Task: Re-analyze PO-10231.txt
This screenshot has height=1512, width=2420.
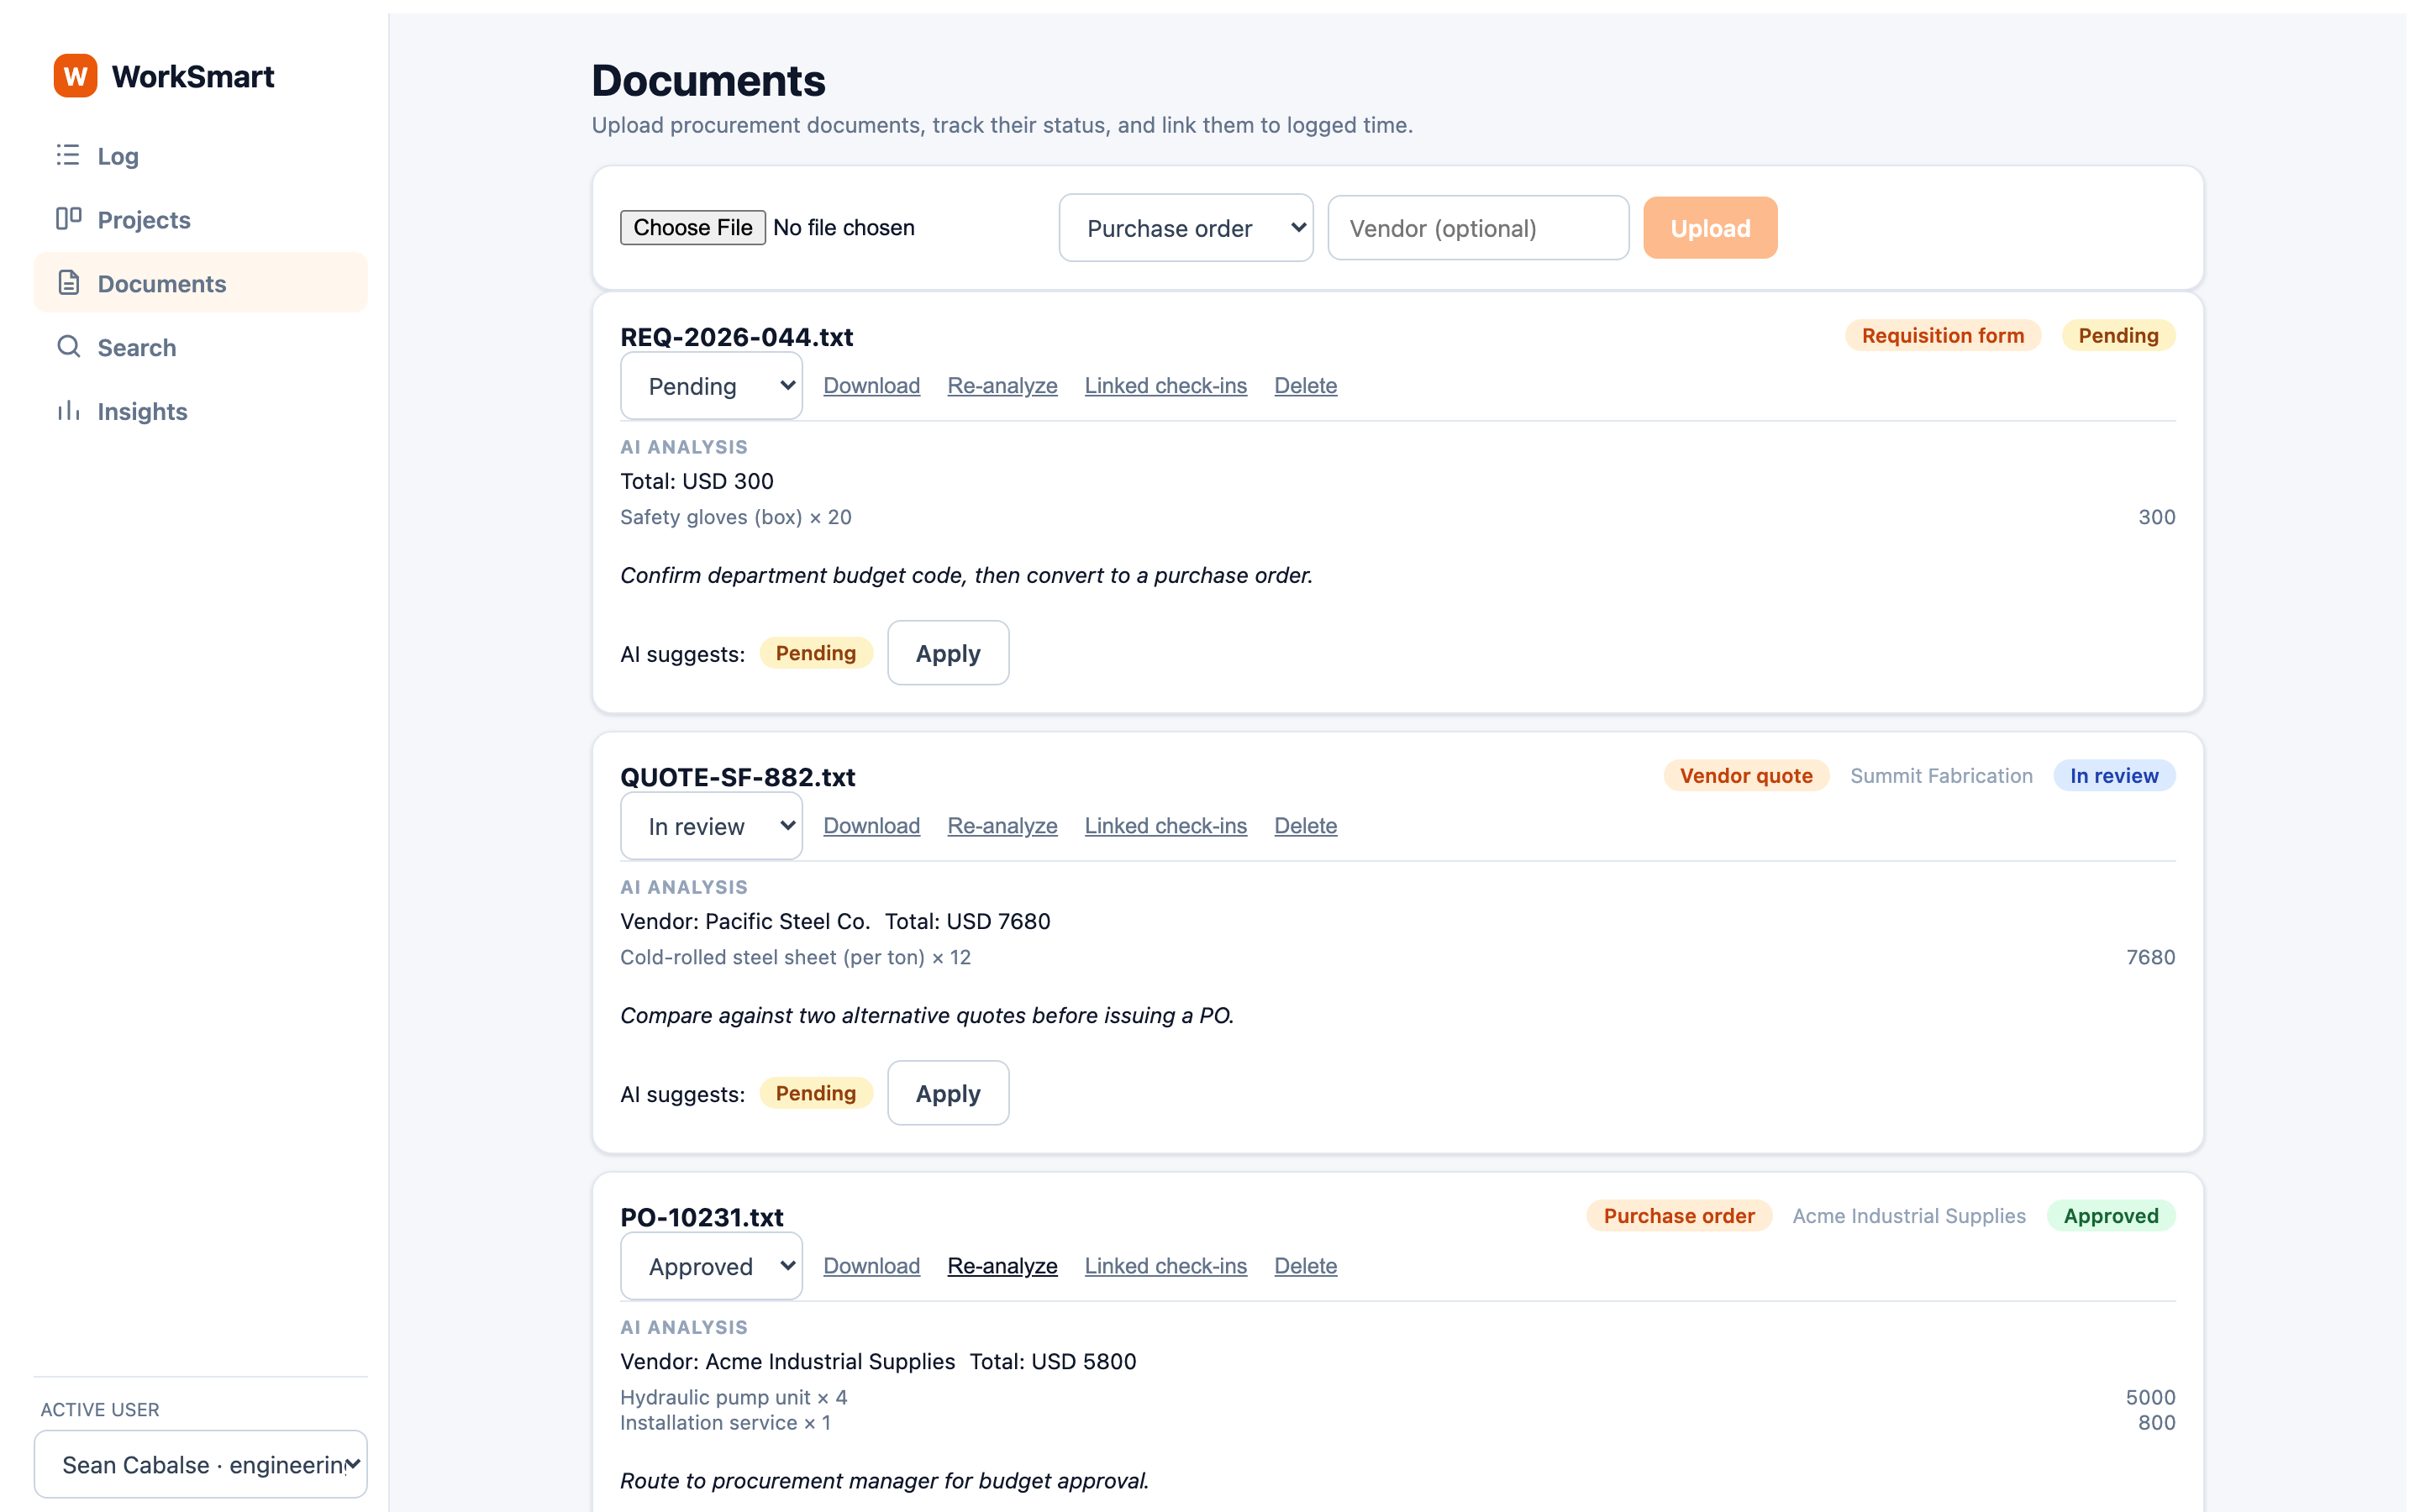Action: (1002, 1266)
